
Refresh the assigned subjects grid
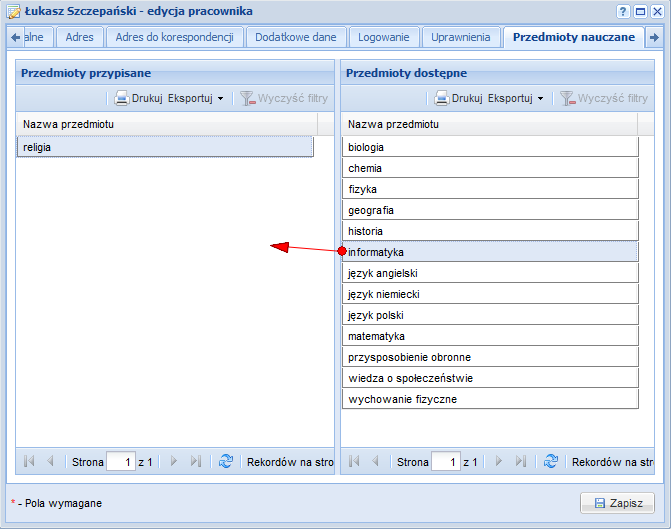click(226, 461)
